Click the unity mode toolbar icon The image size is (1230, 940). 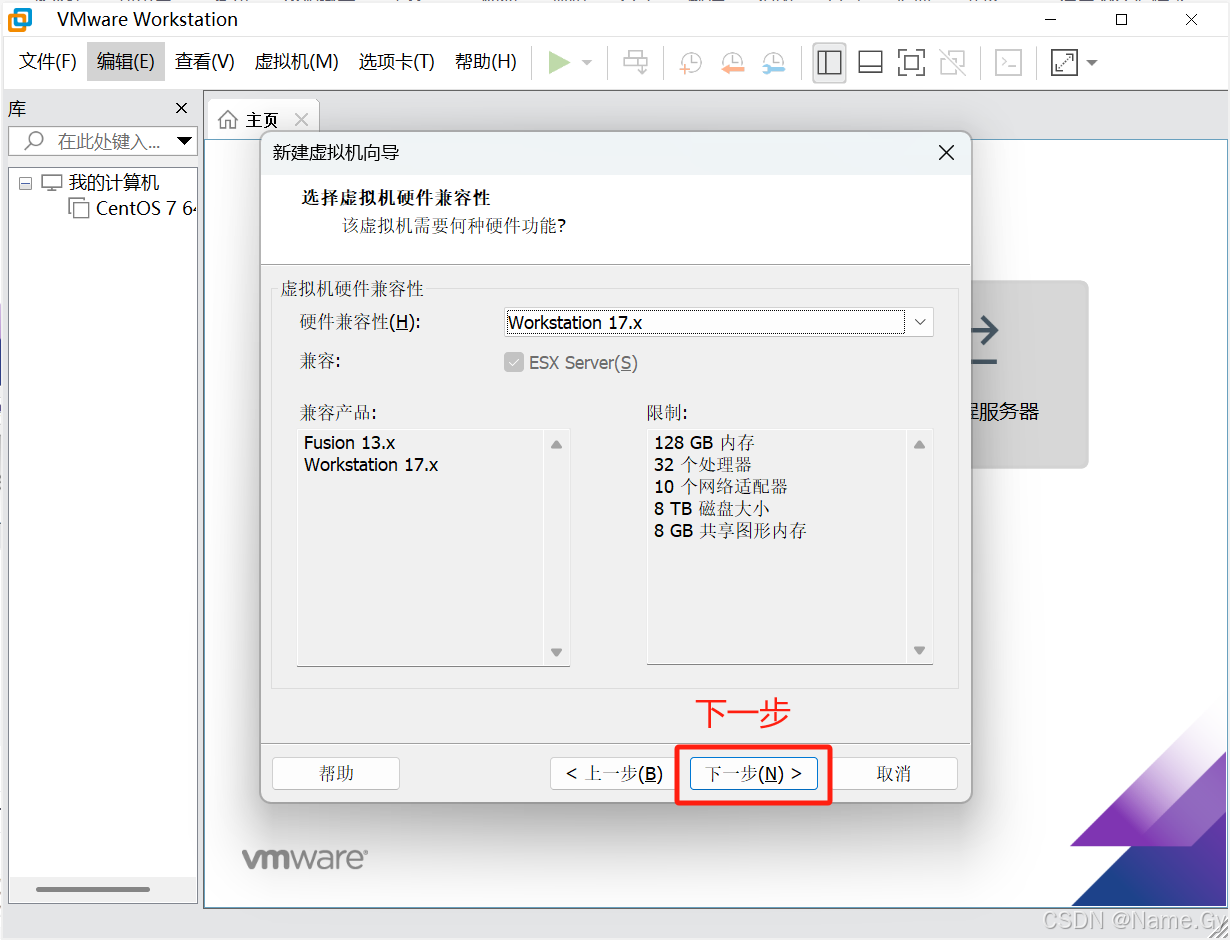[953, 63]
